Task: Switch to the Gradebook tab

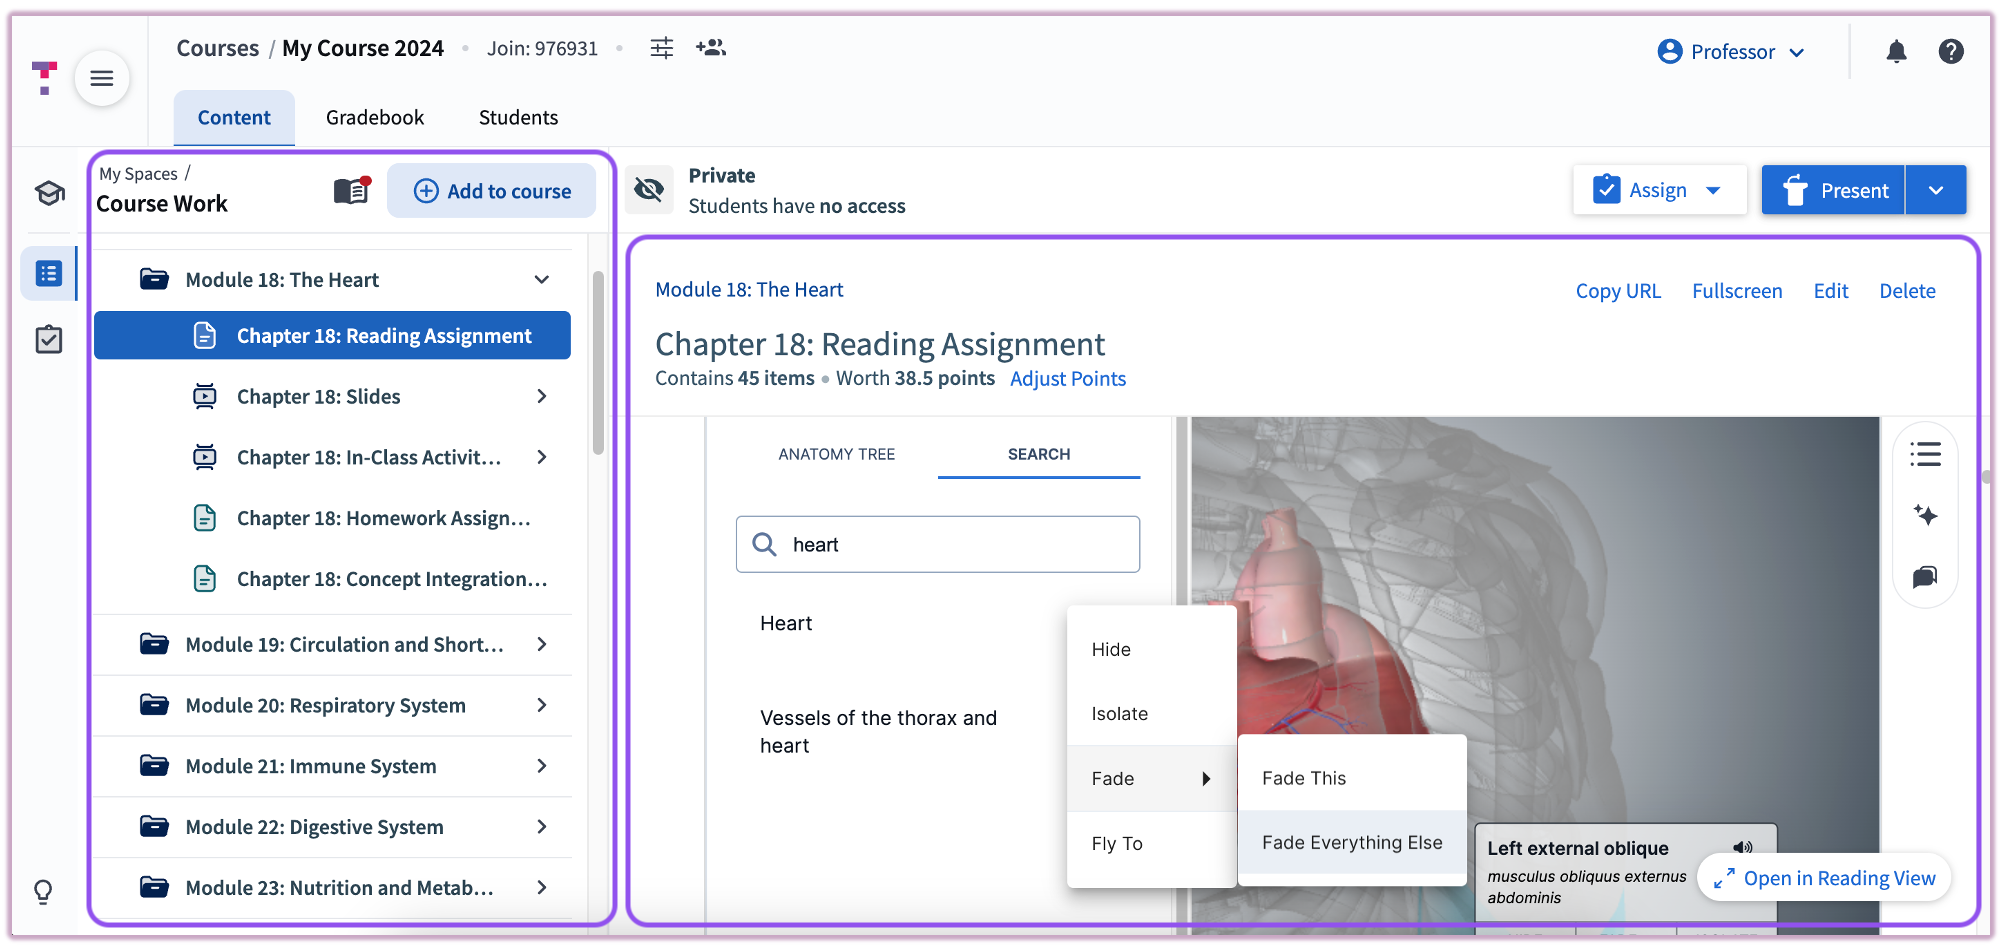Action: tap(374, 117)
